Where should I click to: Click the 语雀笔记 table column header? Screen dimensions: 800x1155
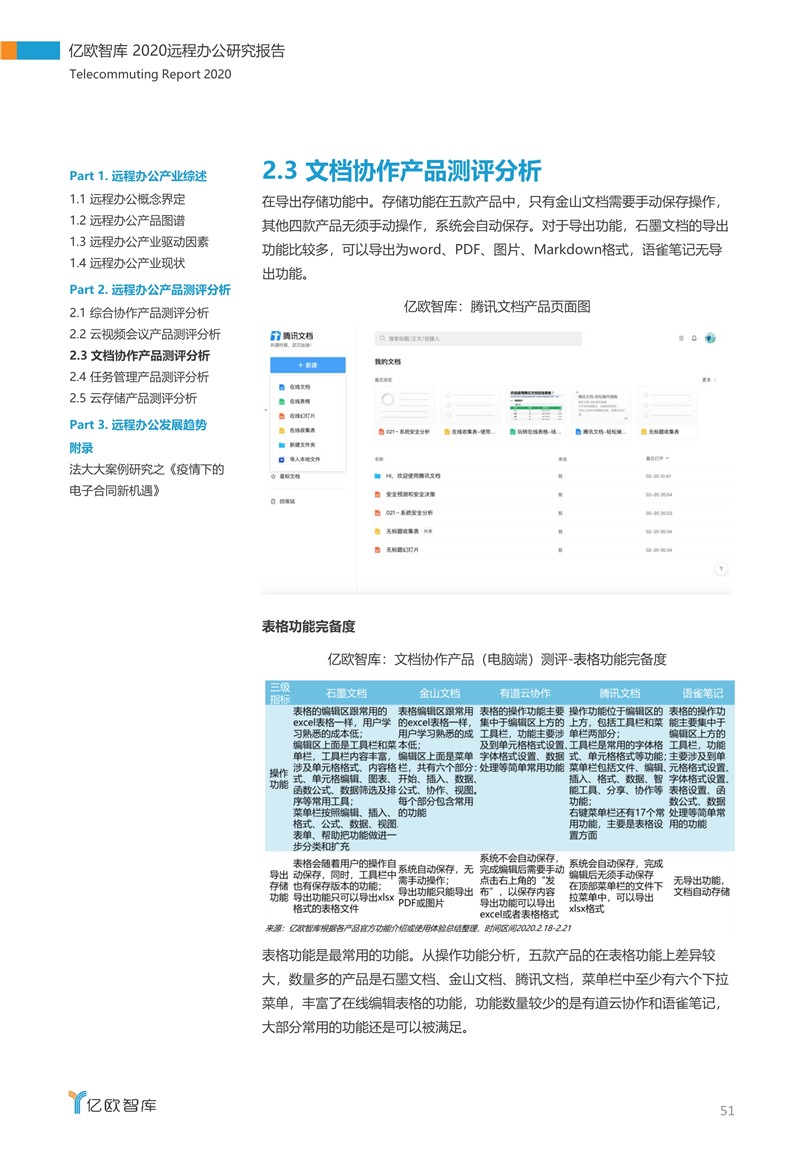pos(703,693)
